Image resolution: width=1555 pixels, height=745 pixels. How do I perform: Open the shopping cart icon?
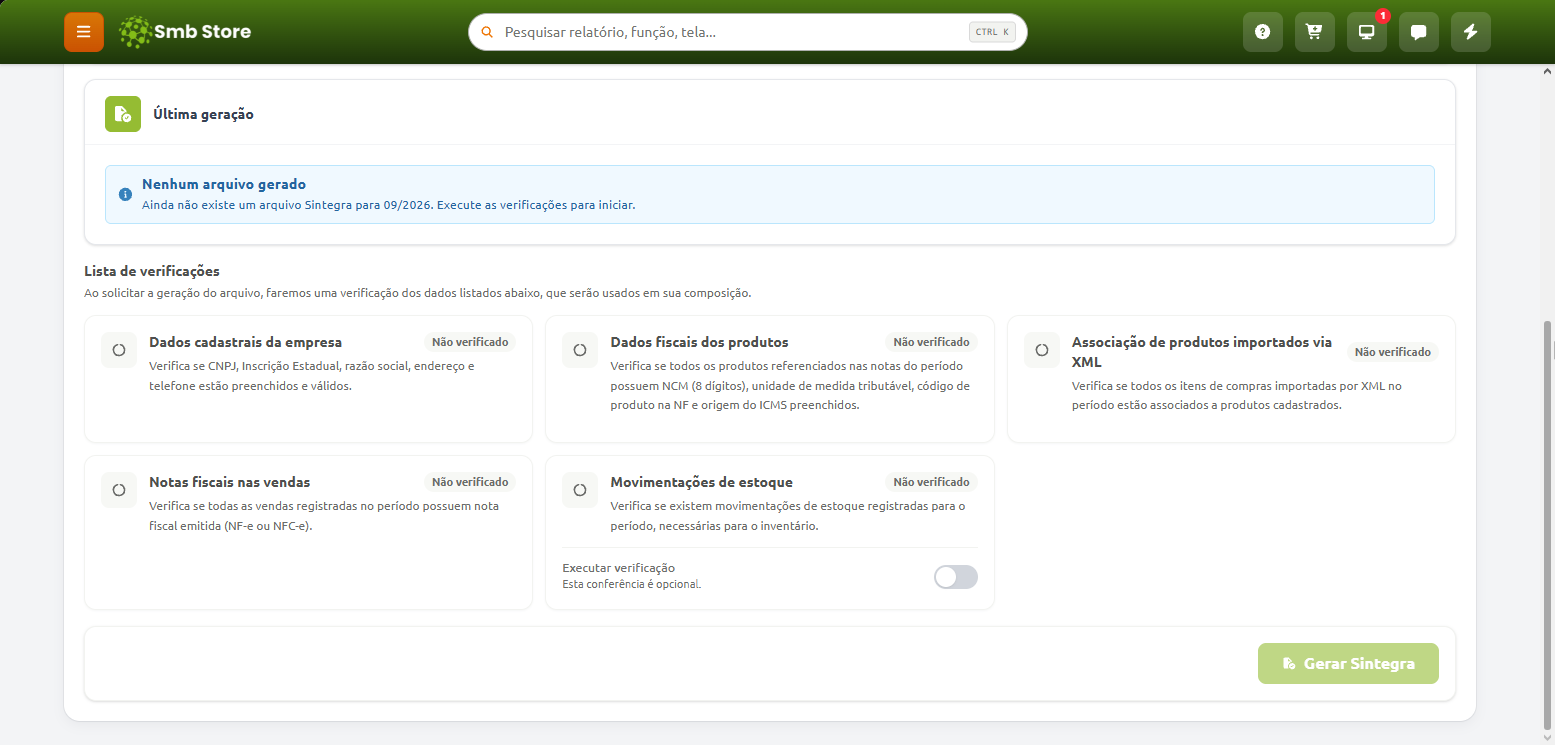pos(1315,32)
